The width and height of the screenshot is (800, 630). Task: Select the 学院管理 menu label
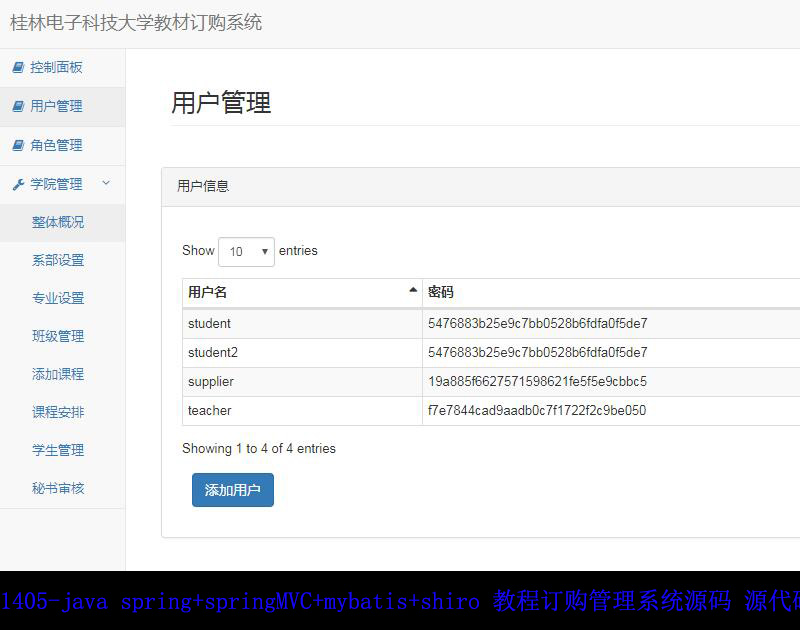(56, 184)
